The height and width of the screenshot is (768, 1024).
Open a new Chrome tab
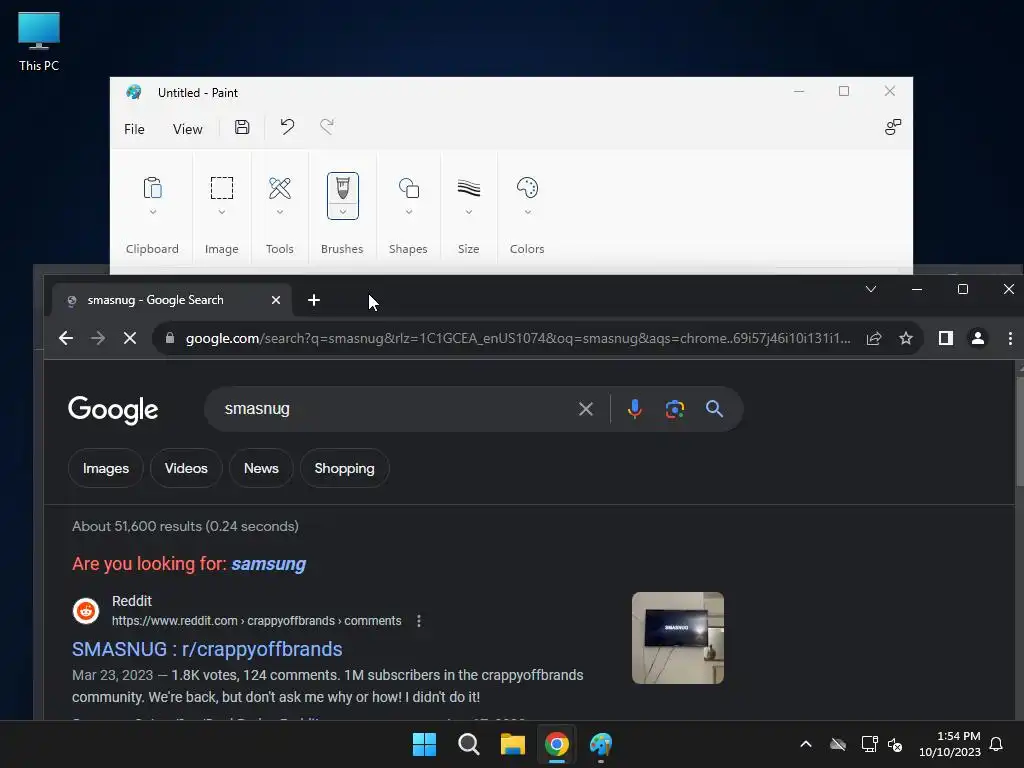(x=313, y=300)
